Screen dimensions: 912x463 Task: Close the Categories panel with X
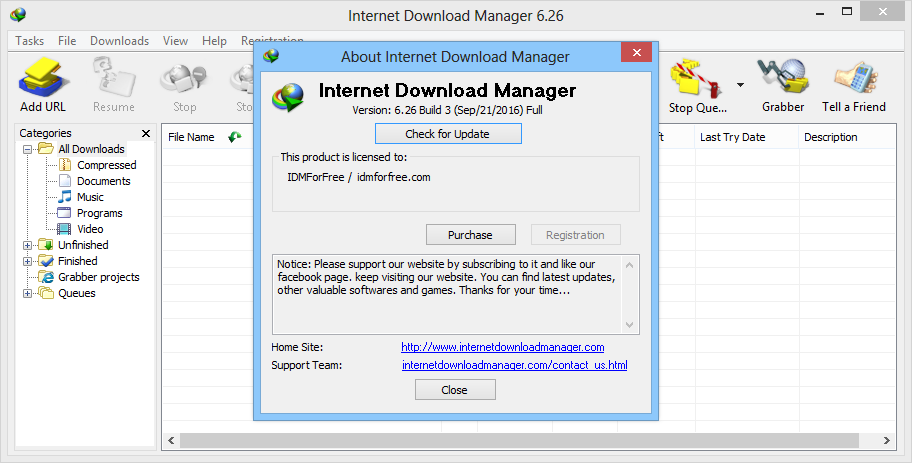pyautogui.click(x=145, y=133)
